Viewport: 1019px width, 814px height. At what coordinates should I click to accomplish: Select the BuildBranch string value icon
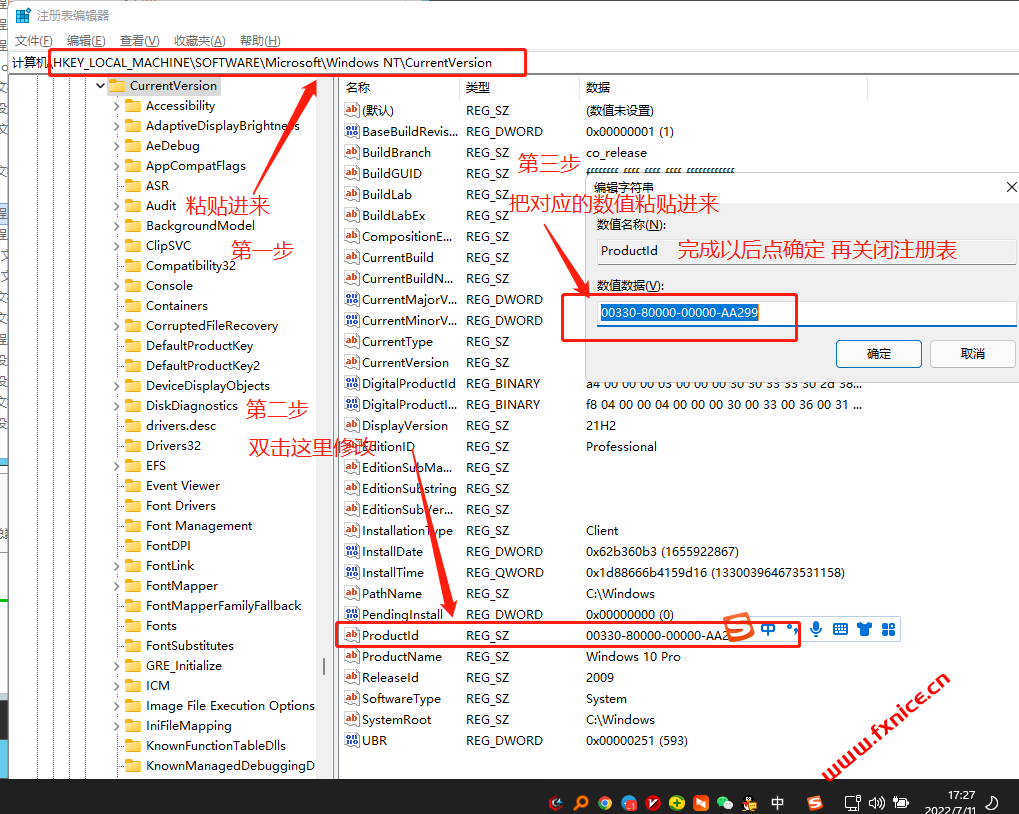click(352, 152)
